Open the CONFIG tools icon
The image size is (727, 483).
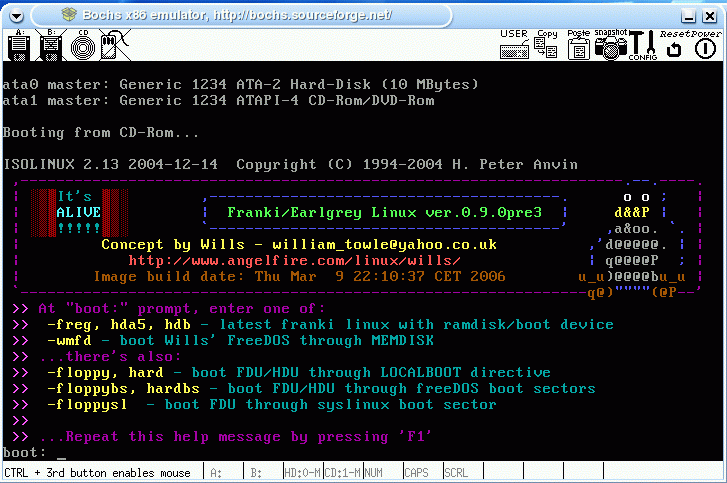pos(643,45)
